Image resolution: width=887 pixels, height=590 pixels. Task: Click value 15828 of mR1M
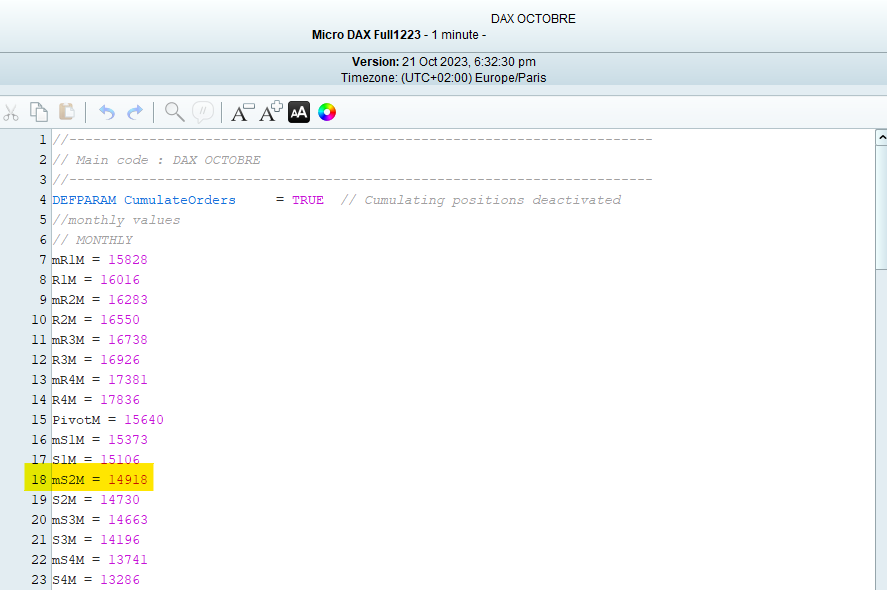tap(128, 260)
